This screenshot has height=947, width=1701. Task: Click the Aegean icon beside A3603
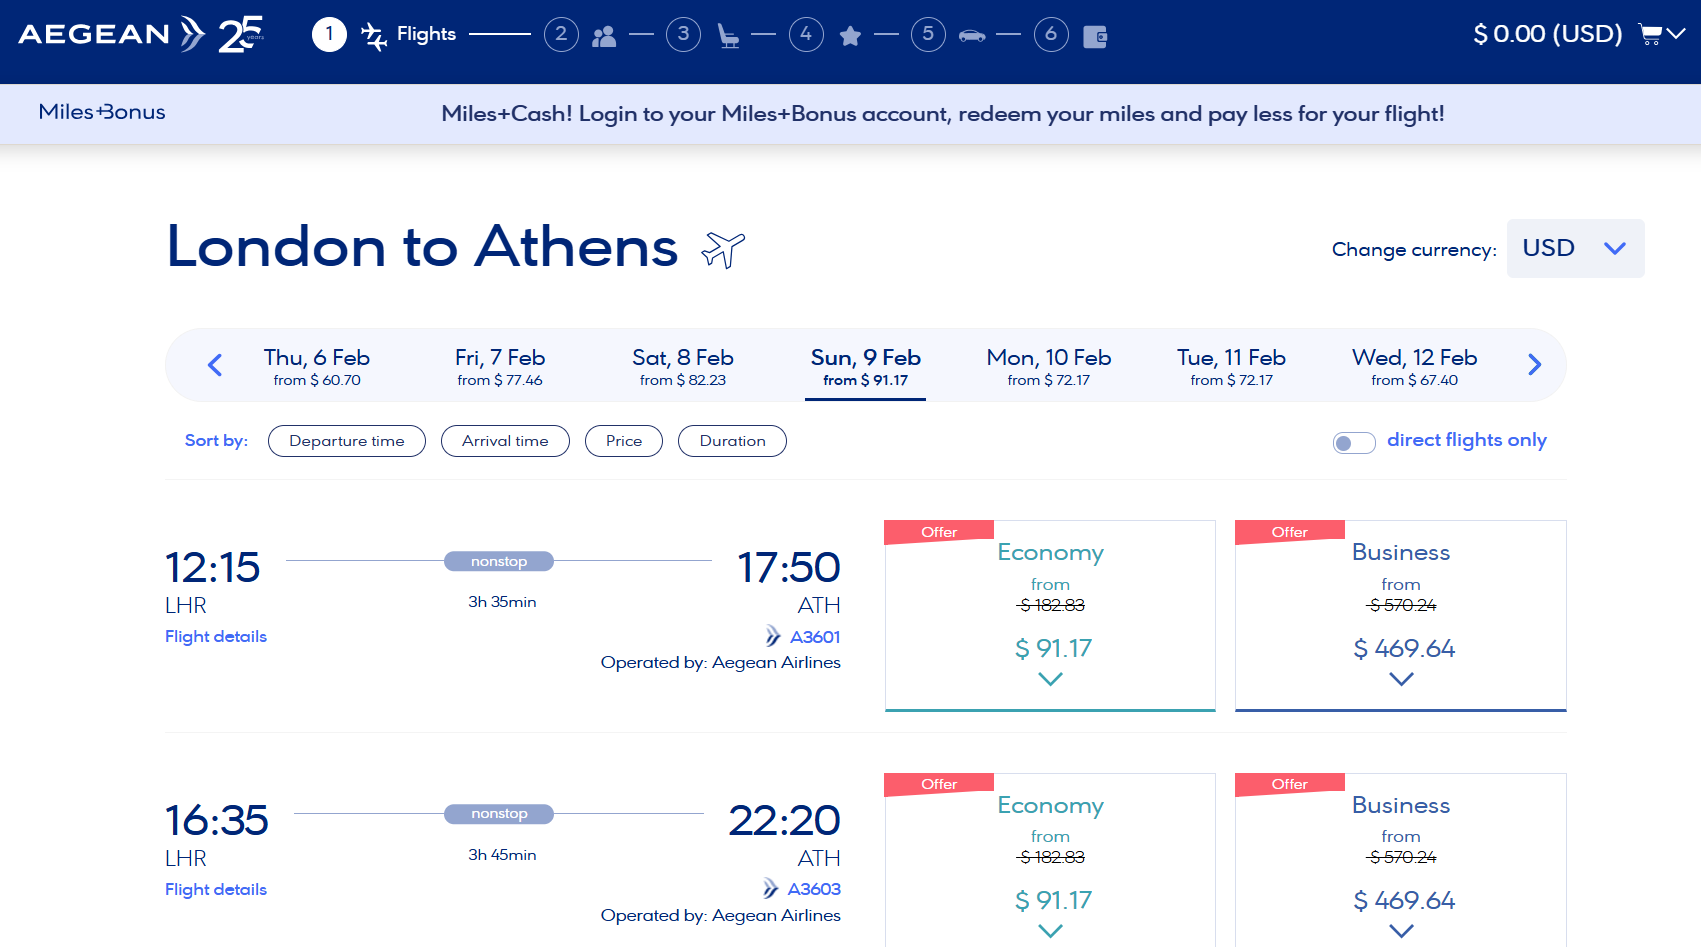tap(771, 888)
